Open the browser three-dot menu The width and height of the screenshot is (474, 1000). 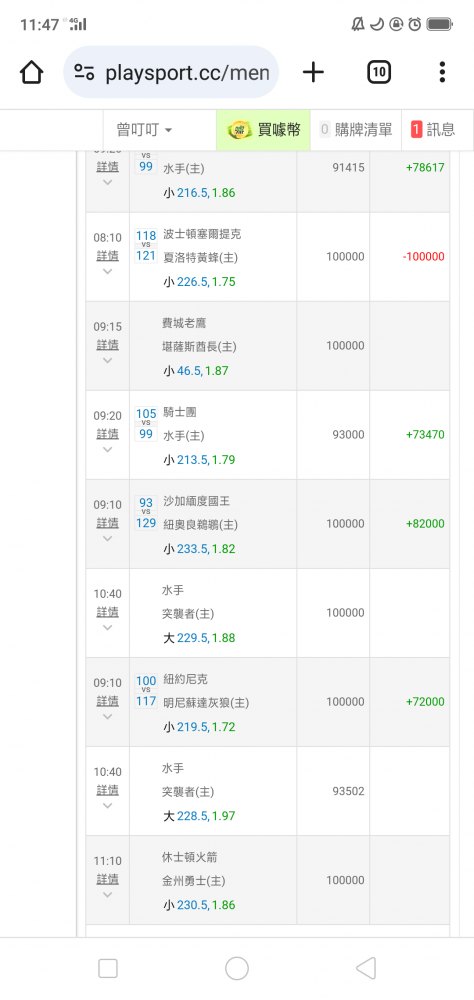[x=442, y=72]
